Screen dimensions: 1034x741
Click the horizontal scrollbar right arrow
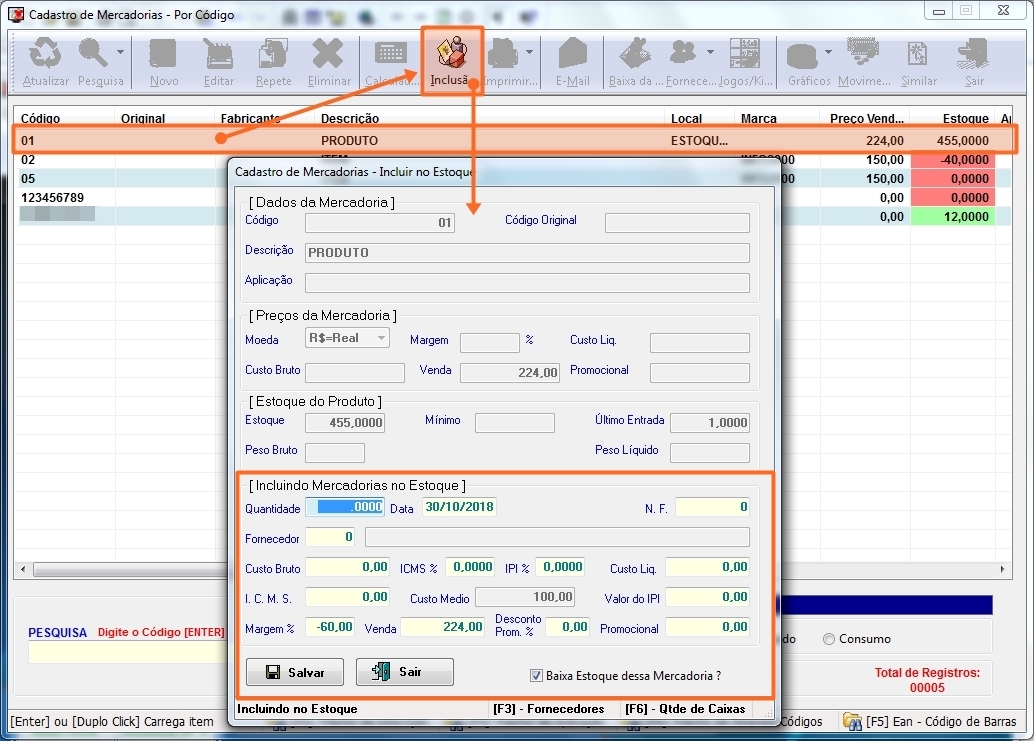(1005, 570)
